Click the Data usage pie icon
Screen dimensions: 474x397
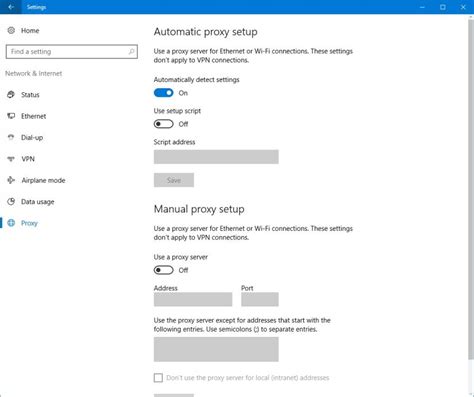[x=11, y=202]
